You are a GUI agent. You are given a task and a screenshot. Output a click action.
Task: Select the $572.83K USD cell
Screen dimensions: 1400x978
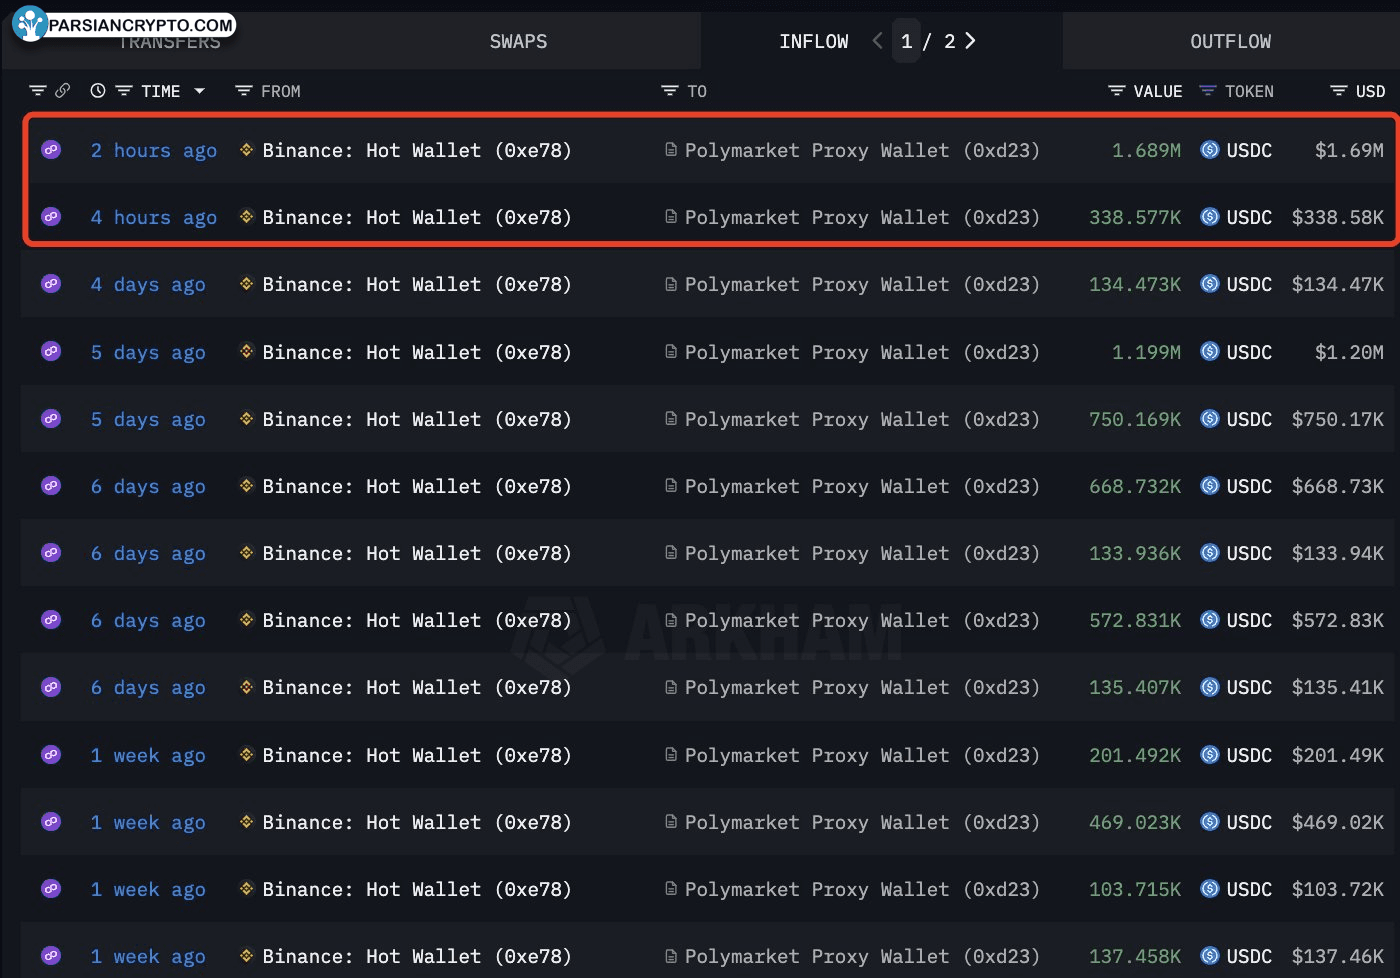(1338, 620)
